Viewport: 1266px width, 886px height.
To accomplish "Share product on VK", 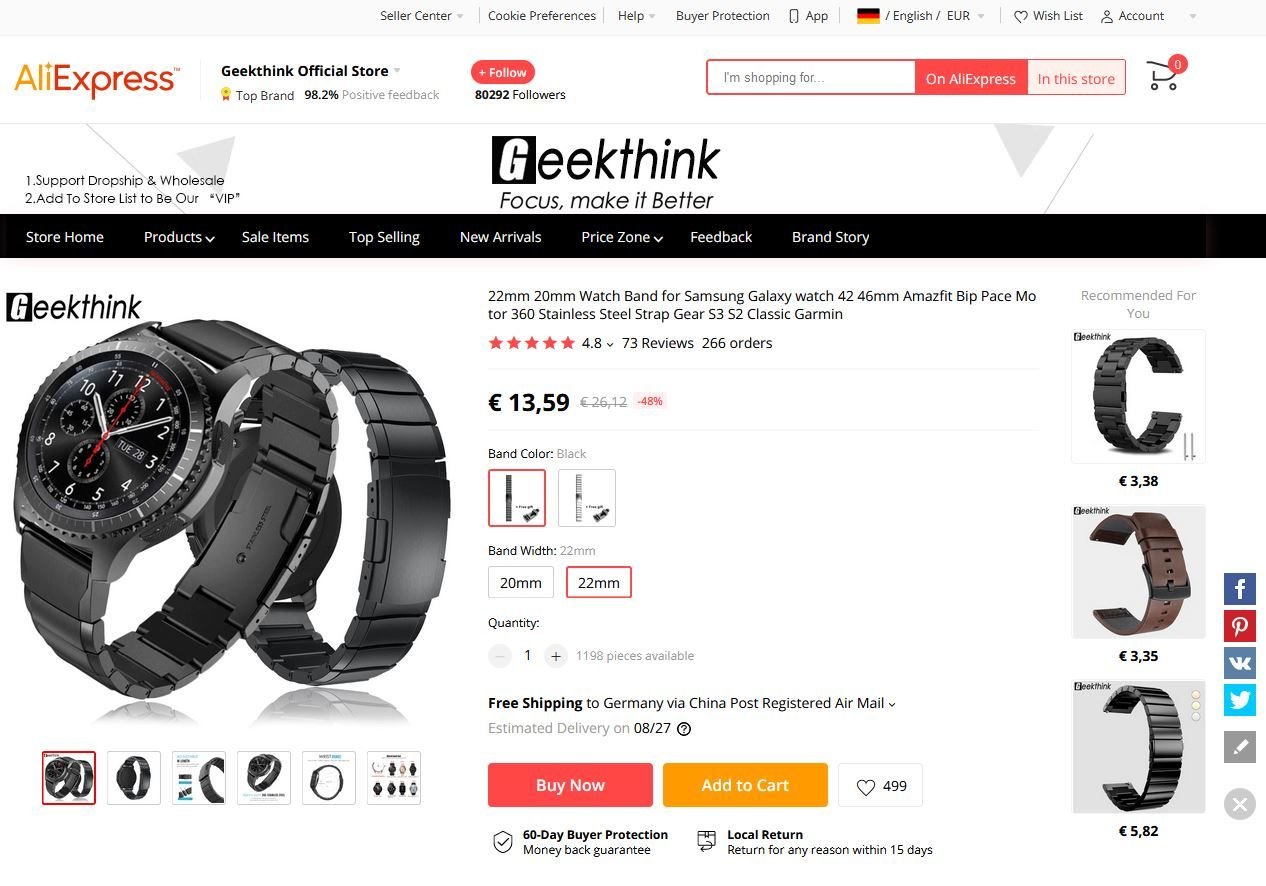I will click(x=1240, y=663).
